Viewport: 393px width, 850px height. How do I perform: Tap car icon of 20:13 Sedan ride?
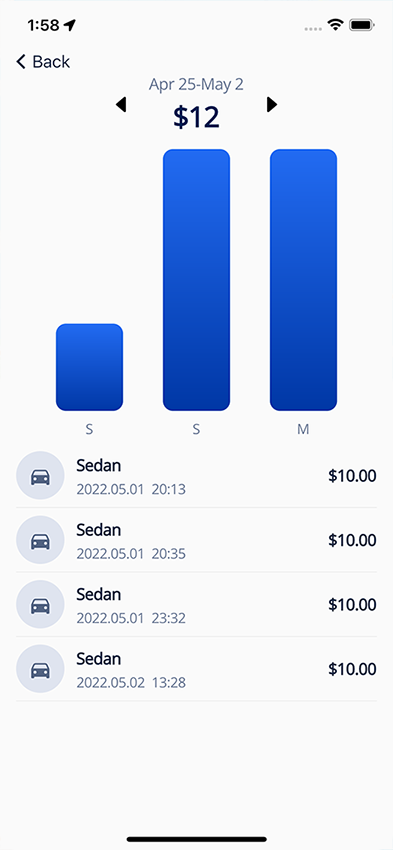(x=41, y=475)
